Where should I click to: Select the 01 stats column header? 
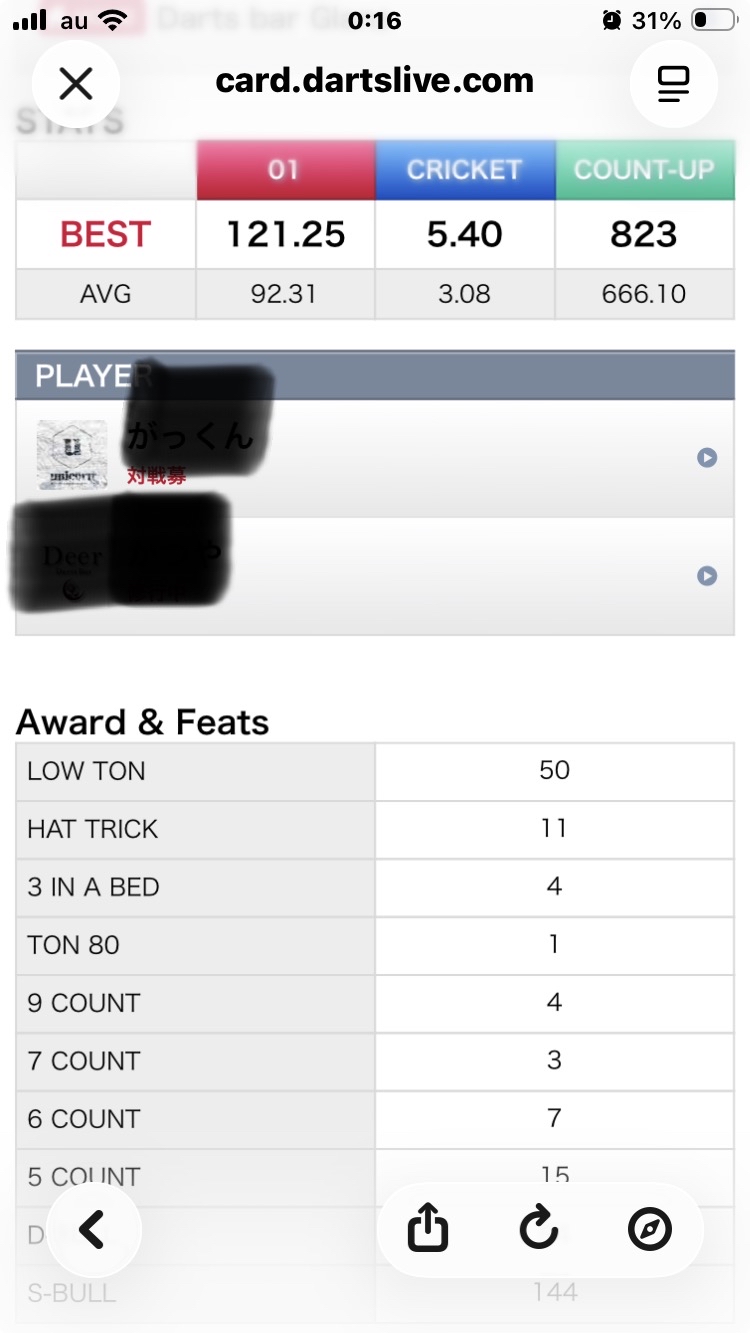click(284, 170)
